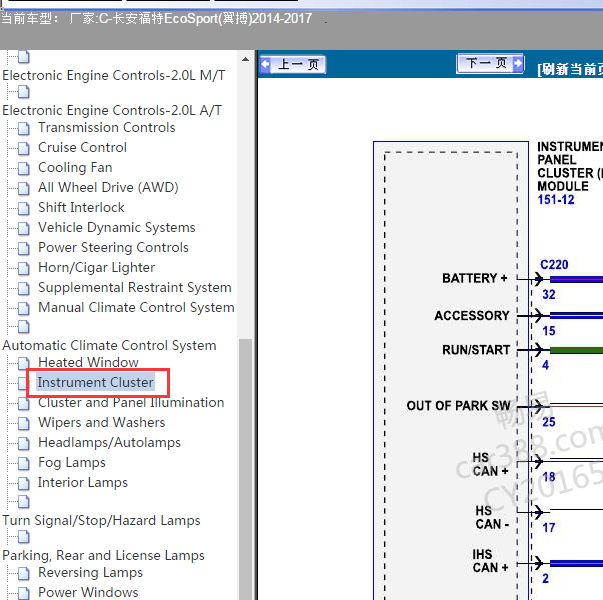Open Power Steering Controls
Image resolution: width=603 pixels, height=600 pixels.
point(113,247)
